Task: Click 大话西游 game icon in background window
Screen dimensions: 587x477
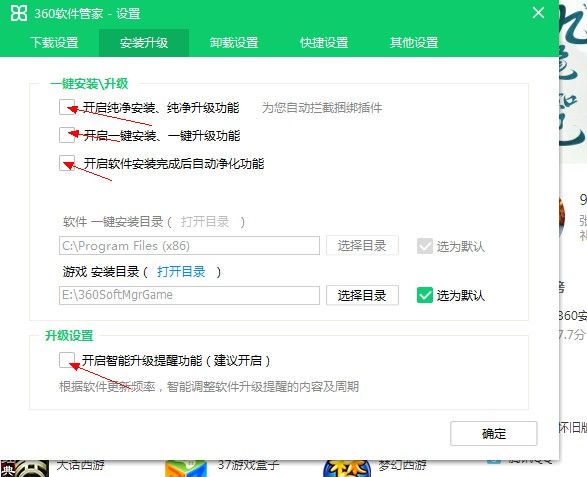Action: coord(25,469)
